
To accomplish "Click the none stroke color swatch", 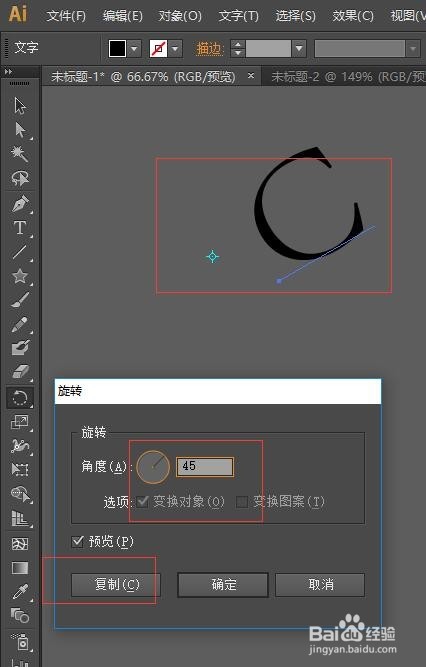I will [x=158, y=49].
